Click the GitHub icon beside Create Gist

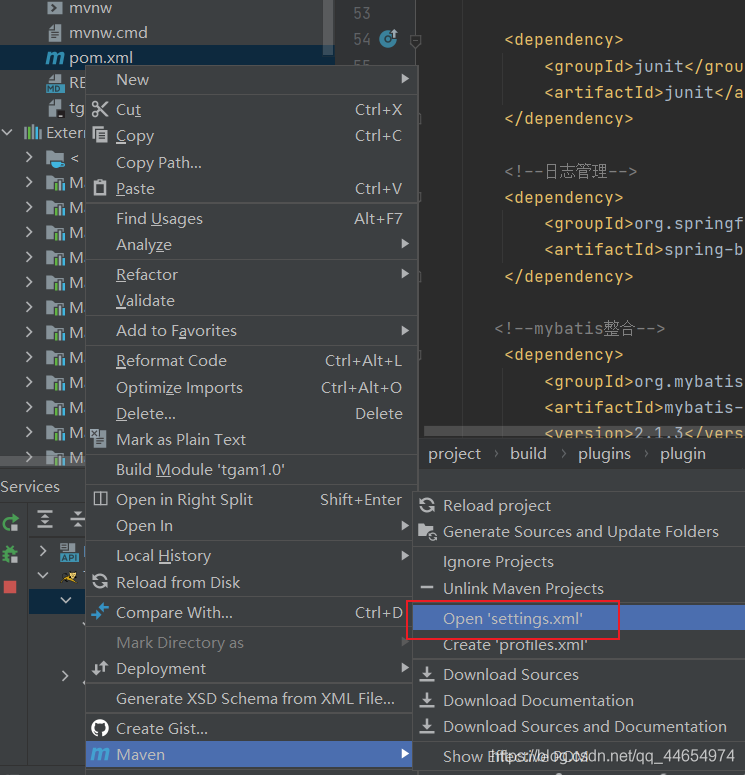100,728
